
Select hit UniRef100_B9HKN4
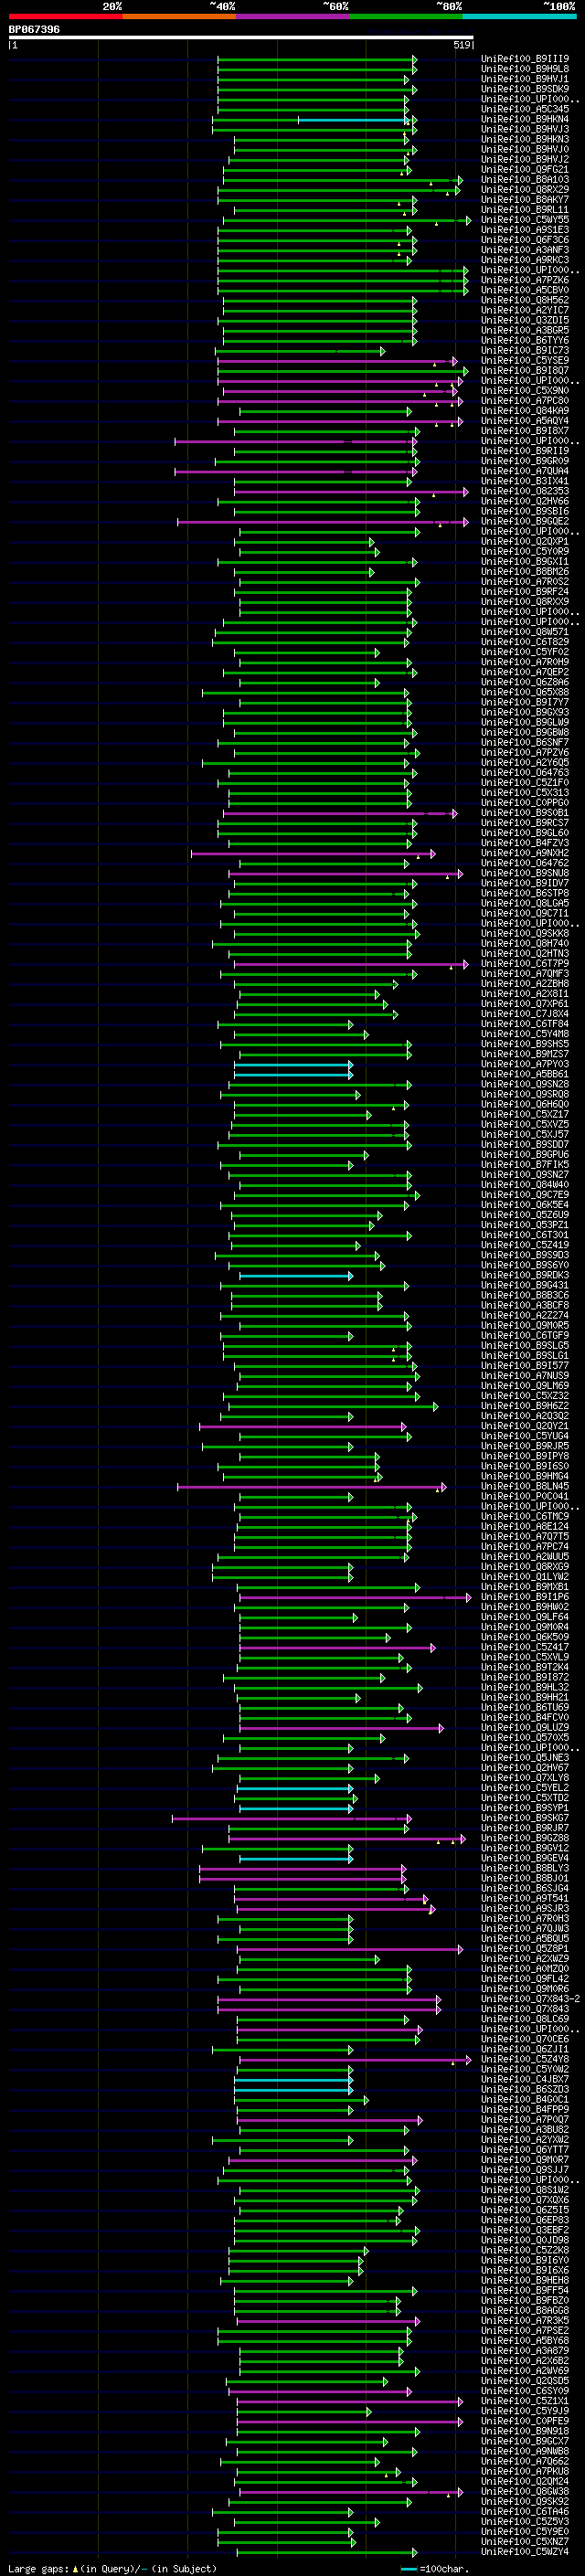click(524, 119)
